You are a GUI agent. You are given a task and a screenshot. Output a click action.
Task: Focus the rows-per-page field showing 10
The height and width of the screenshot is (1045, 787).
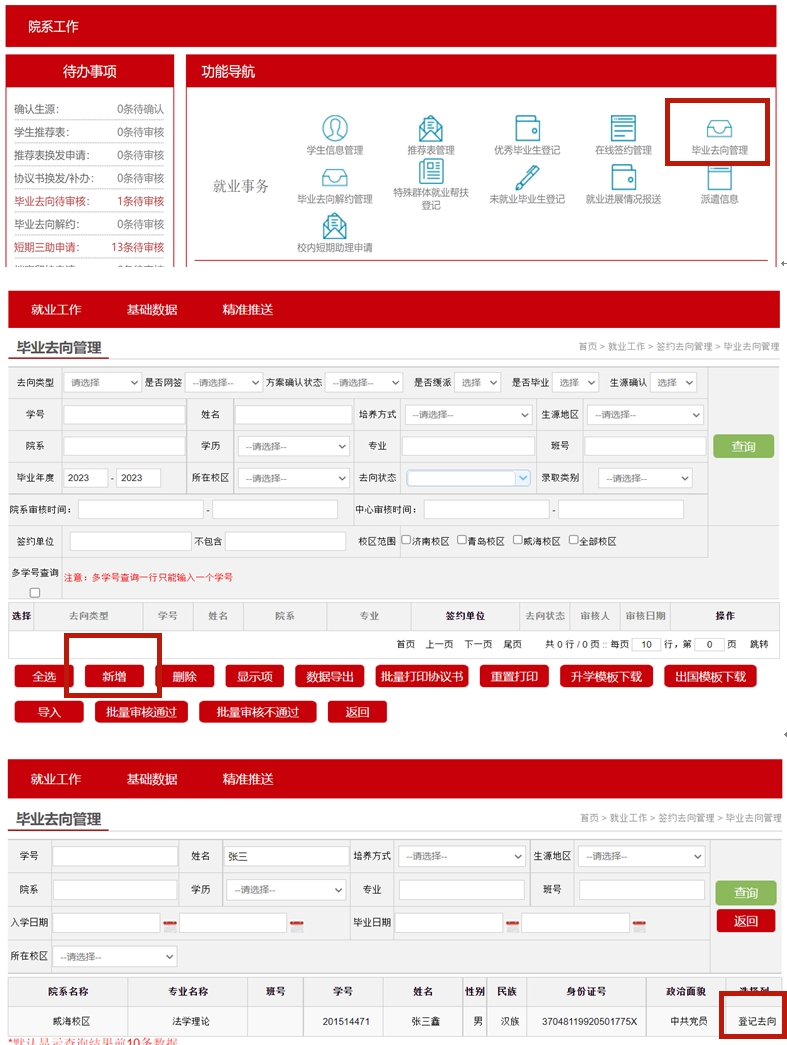pos(646,644)
